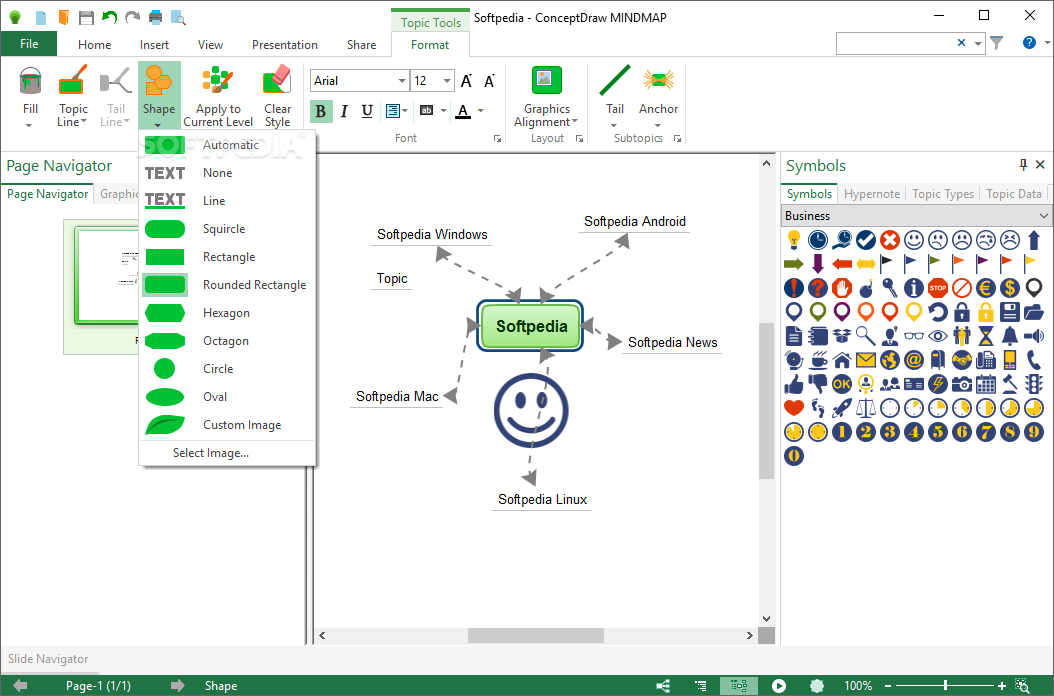1054x696 pixels.
Task: Insert the dollar sign symbol
Action: 1010,288
